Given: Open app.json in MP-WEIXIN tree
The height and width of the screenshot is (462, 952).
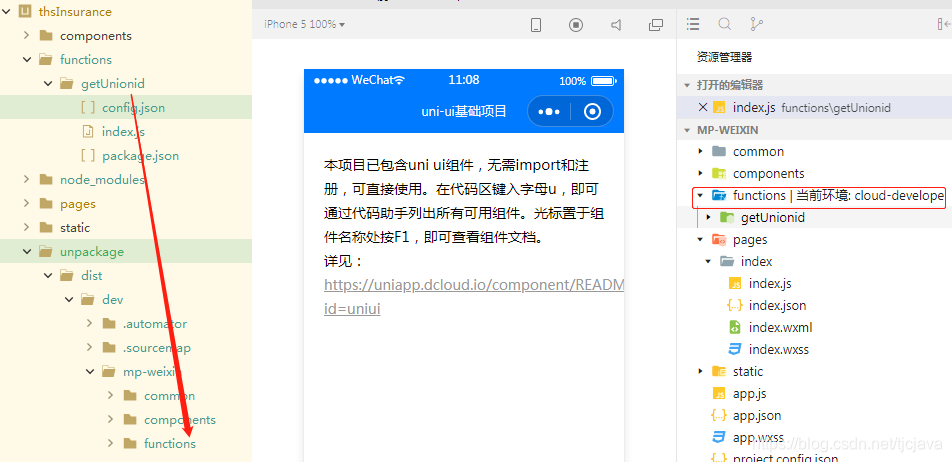Looking at the screenshot, I should pos(756,416).
